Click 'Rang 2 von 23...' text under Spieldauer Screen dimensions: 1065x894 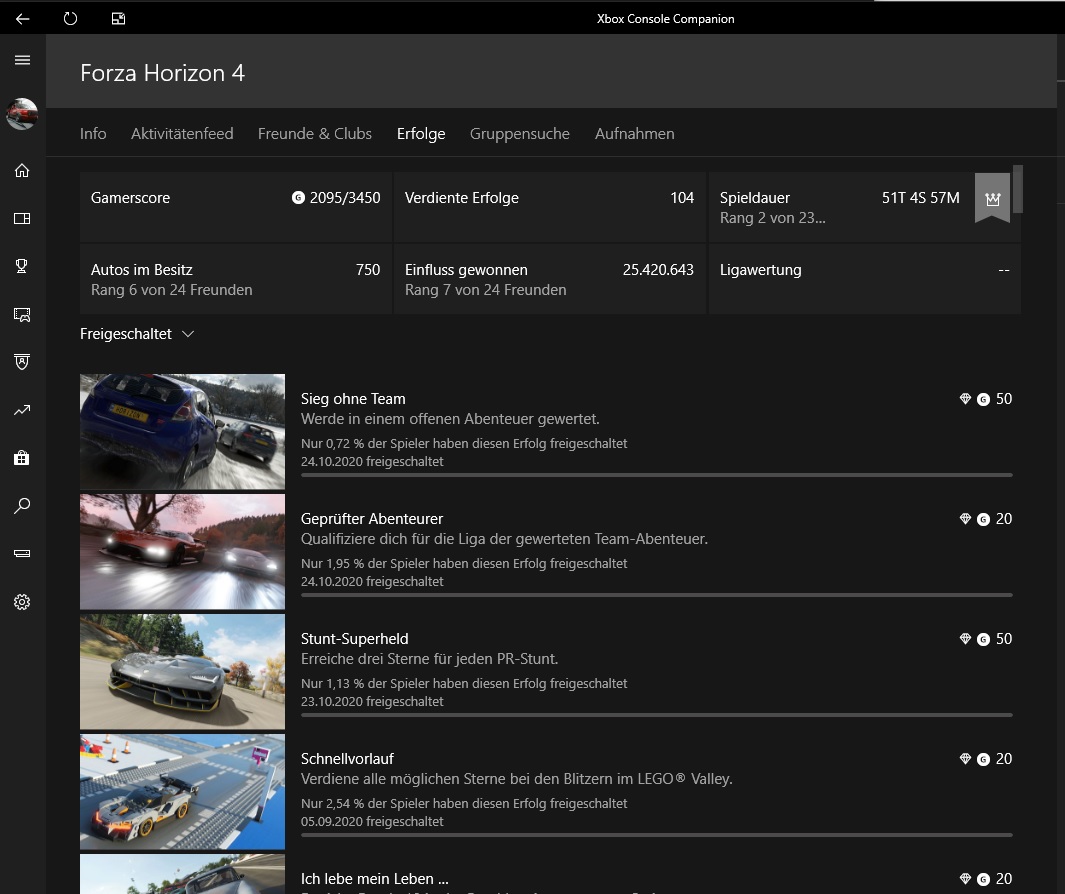(x=773, y=218)
